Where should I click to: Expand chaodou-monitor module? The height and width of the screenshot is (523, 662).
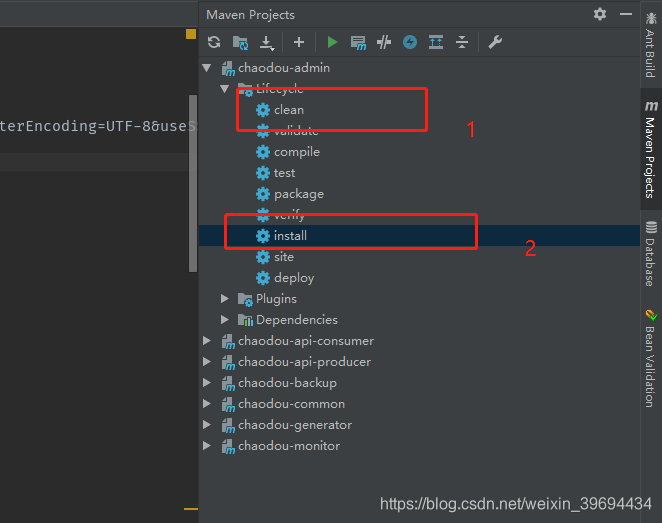coord(207,446)
